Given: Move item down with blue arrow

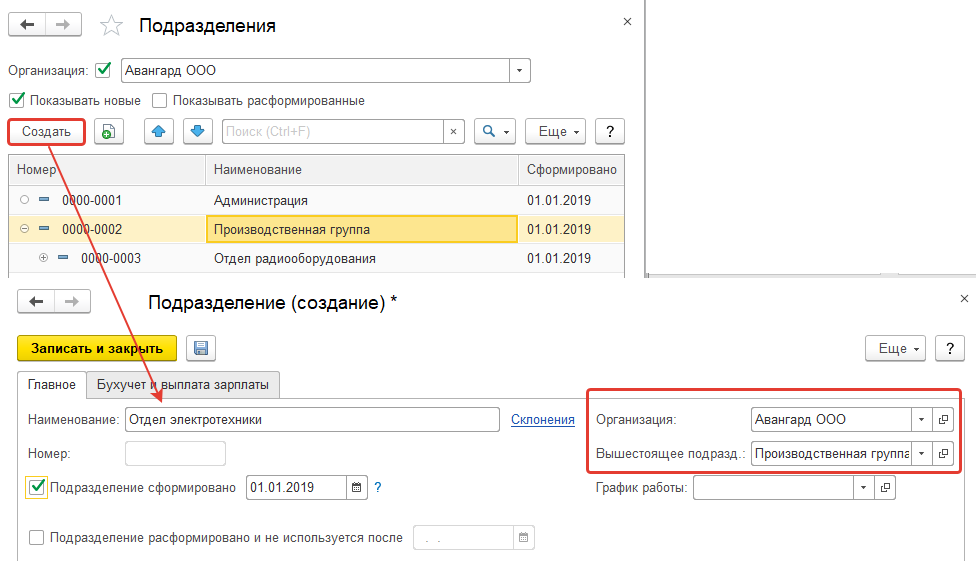Looking at the screenshot, I should point(197,132).
